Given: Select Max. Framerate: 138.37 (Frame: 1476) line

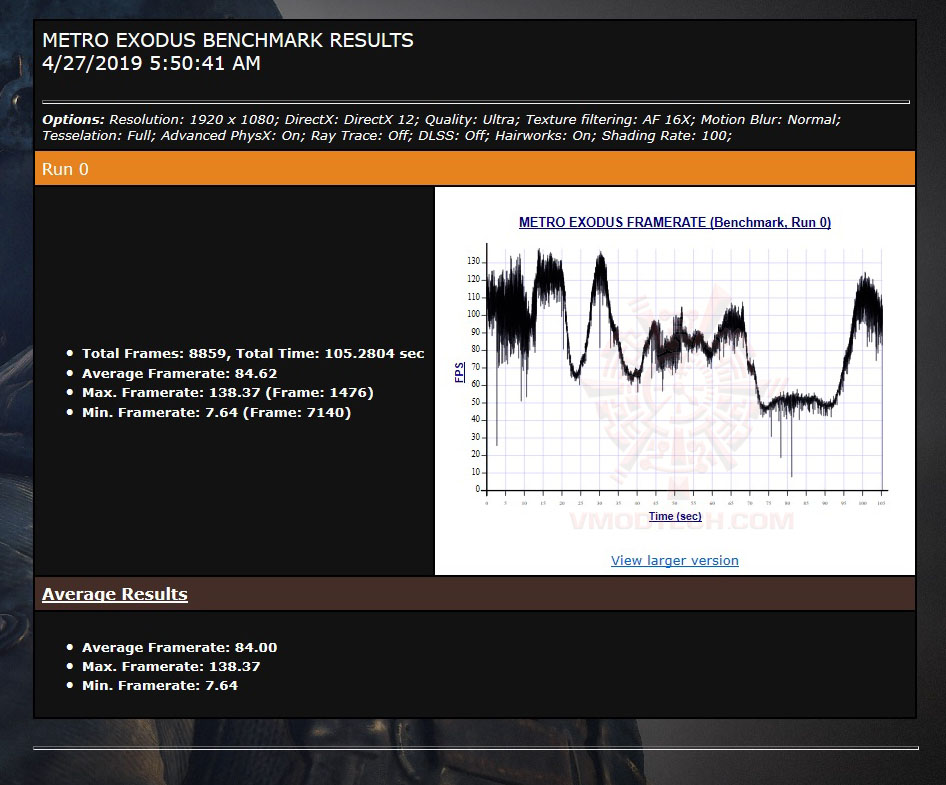Looking at the screenshot, I should tap(228, 393).
